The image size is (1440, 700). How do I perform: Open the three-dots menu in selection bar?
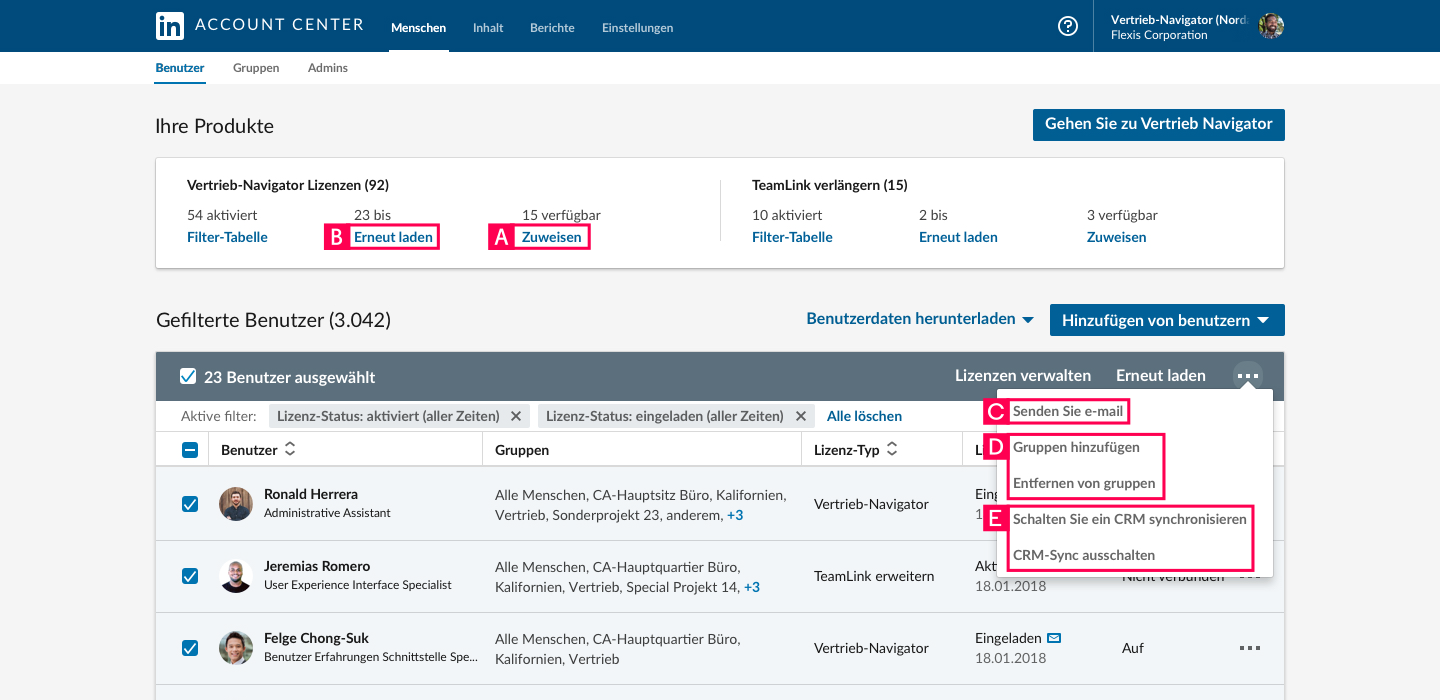[x=1247, y=376]
